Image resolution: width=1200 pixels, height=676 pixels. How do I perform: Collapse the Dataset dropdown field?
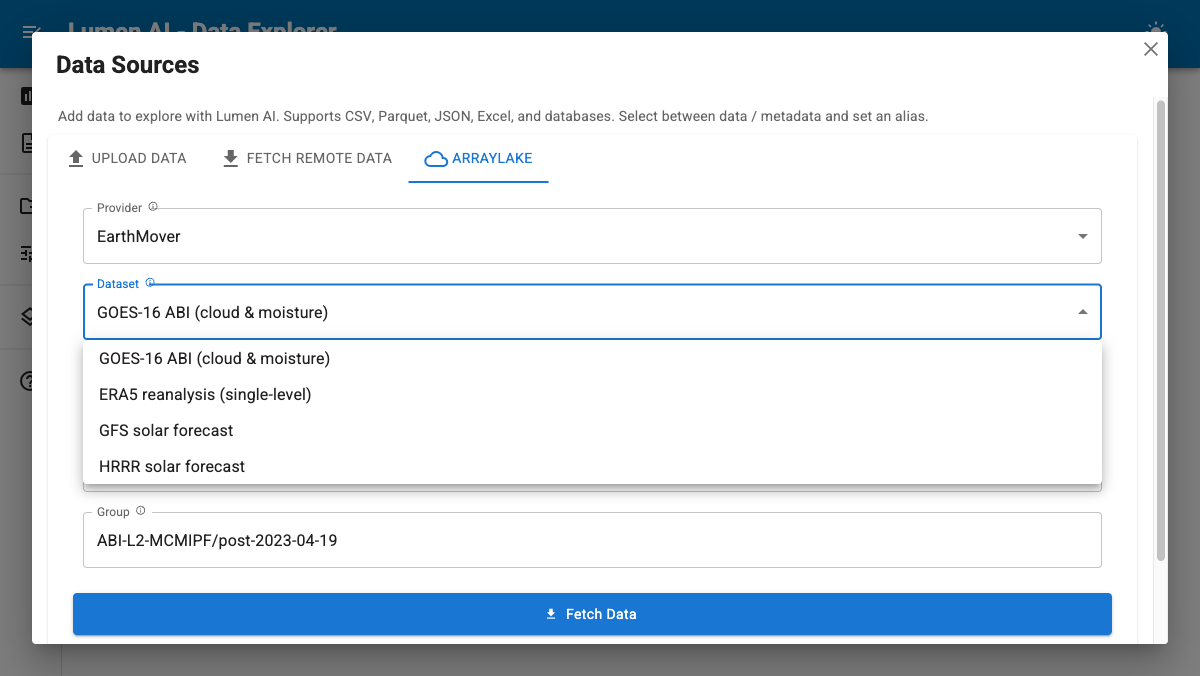pos(592,312)
